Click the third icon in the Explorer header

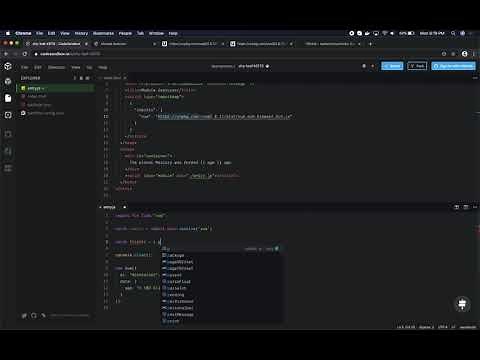87,78
